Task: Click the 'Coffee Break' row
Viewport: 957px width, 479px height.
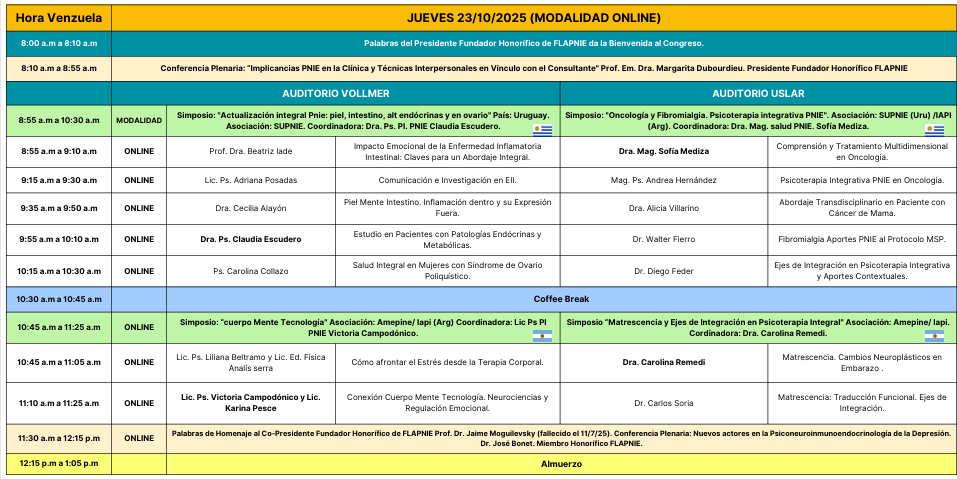Action: click(561, 299)
